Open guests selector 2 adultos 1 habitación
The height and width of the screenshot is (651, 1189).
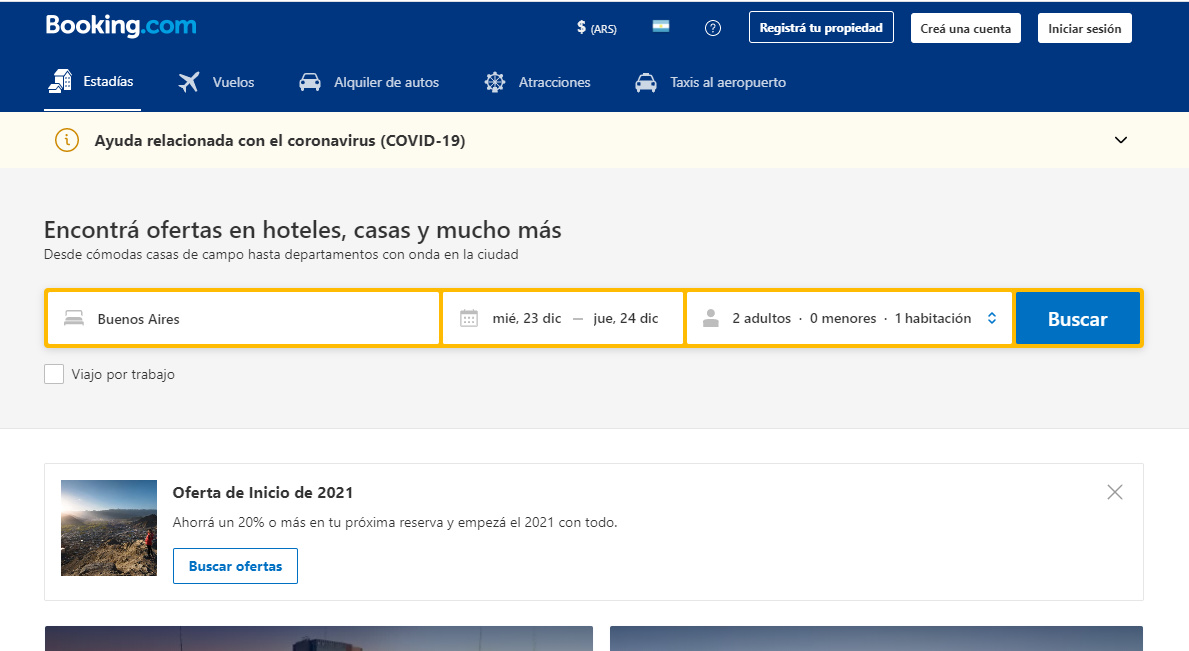tap(849, 318)
